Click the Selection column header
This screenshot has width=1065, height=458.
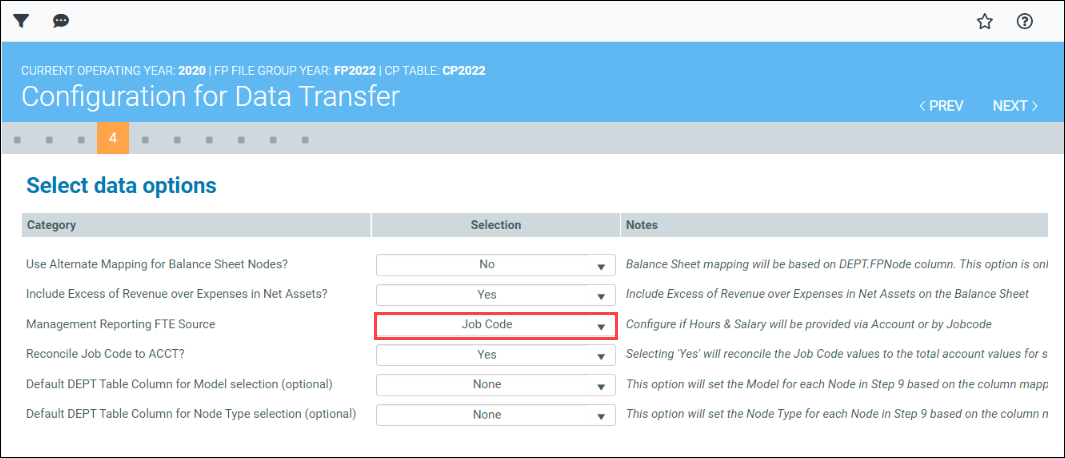(x=496, y=225)
